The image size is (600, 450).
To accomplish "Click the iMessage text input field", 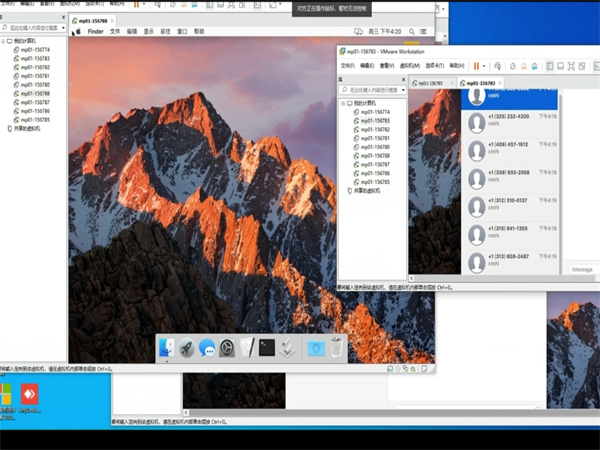I will pyautogui.click(x=581, y=269).
